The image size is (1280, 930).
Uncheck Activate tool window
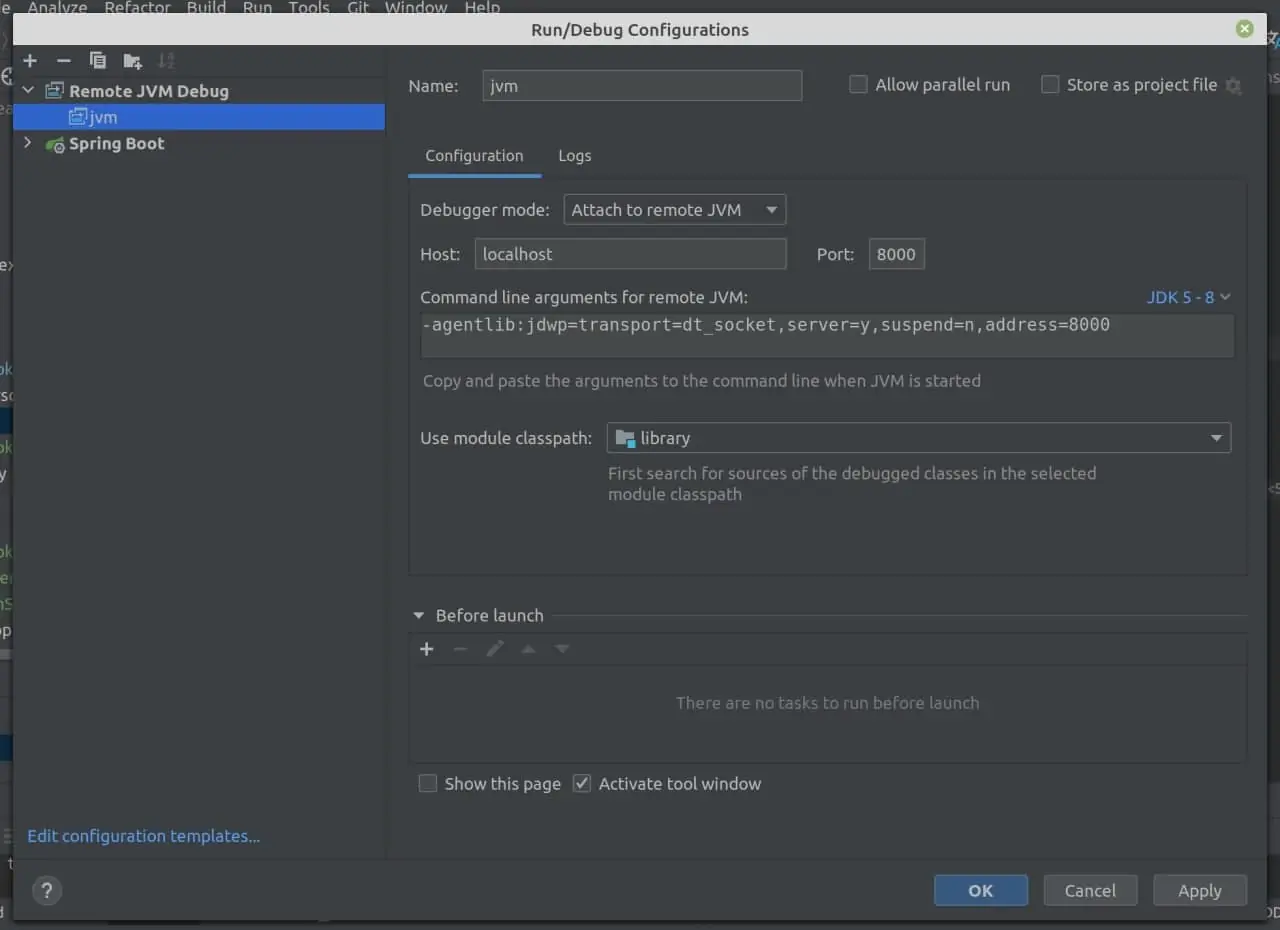tap(582, 784)
